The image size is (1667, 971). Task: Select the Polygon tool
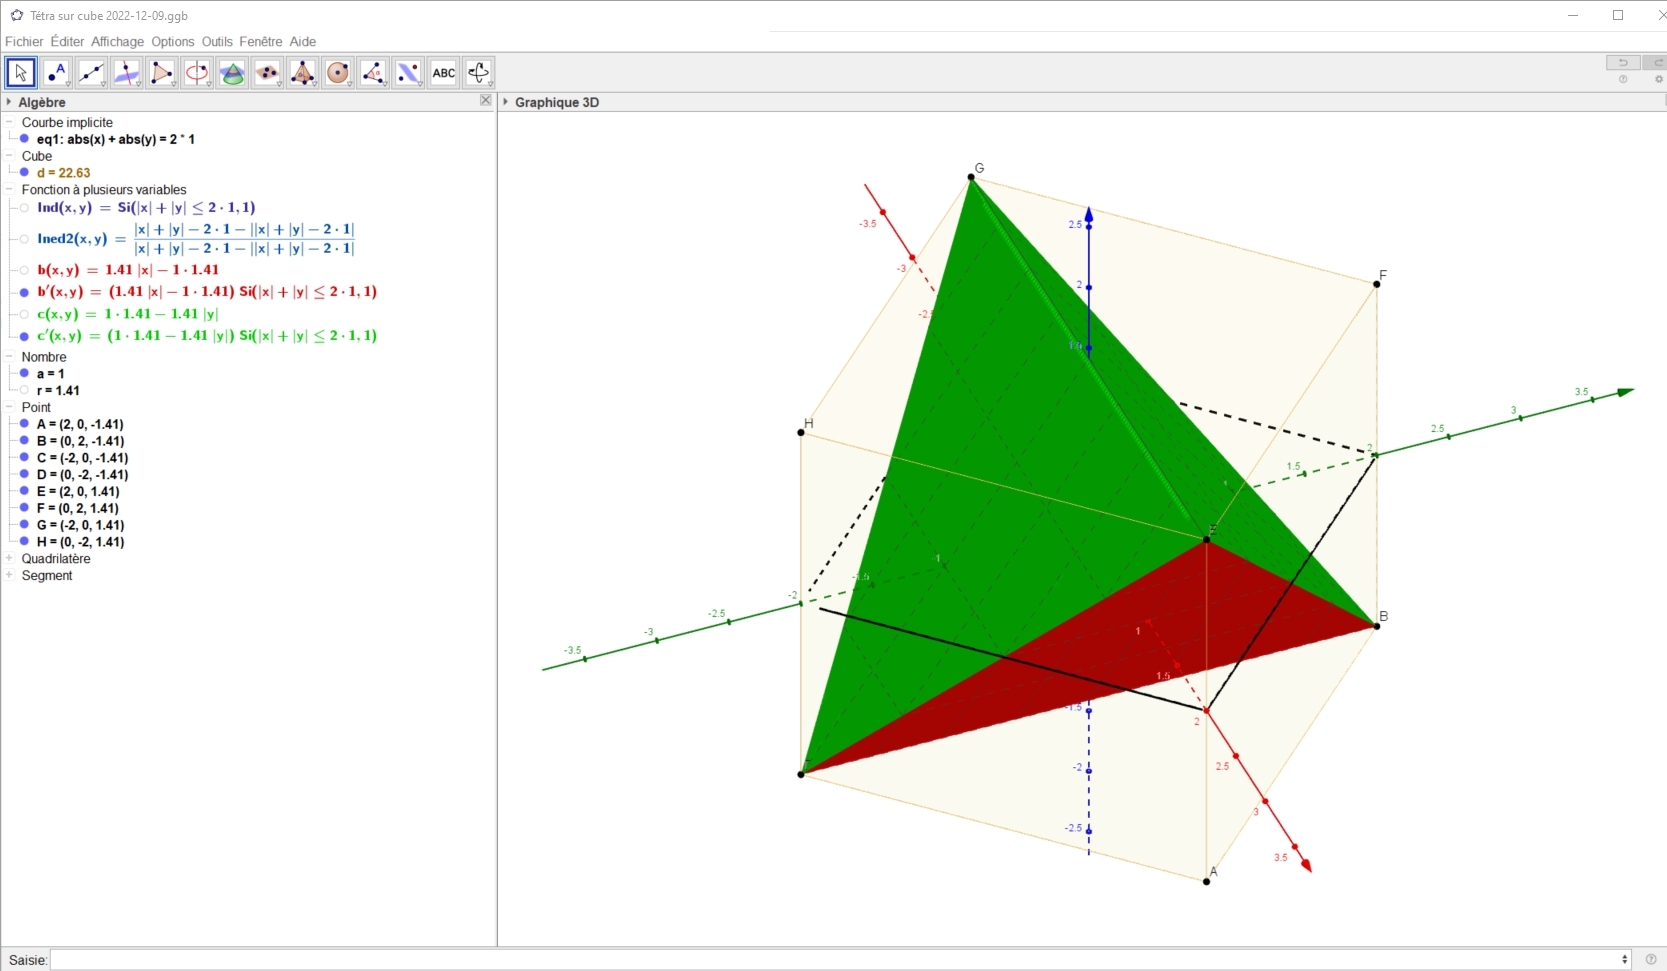[162, 72]
